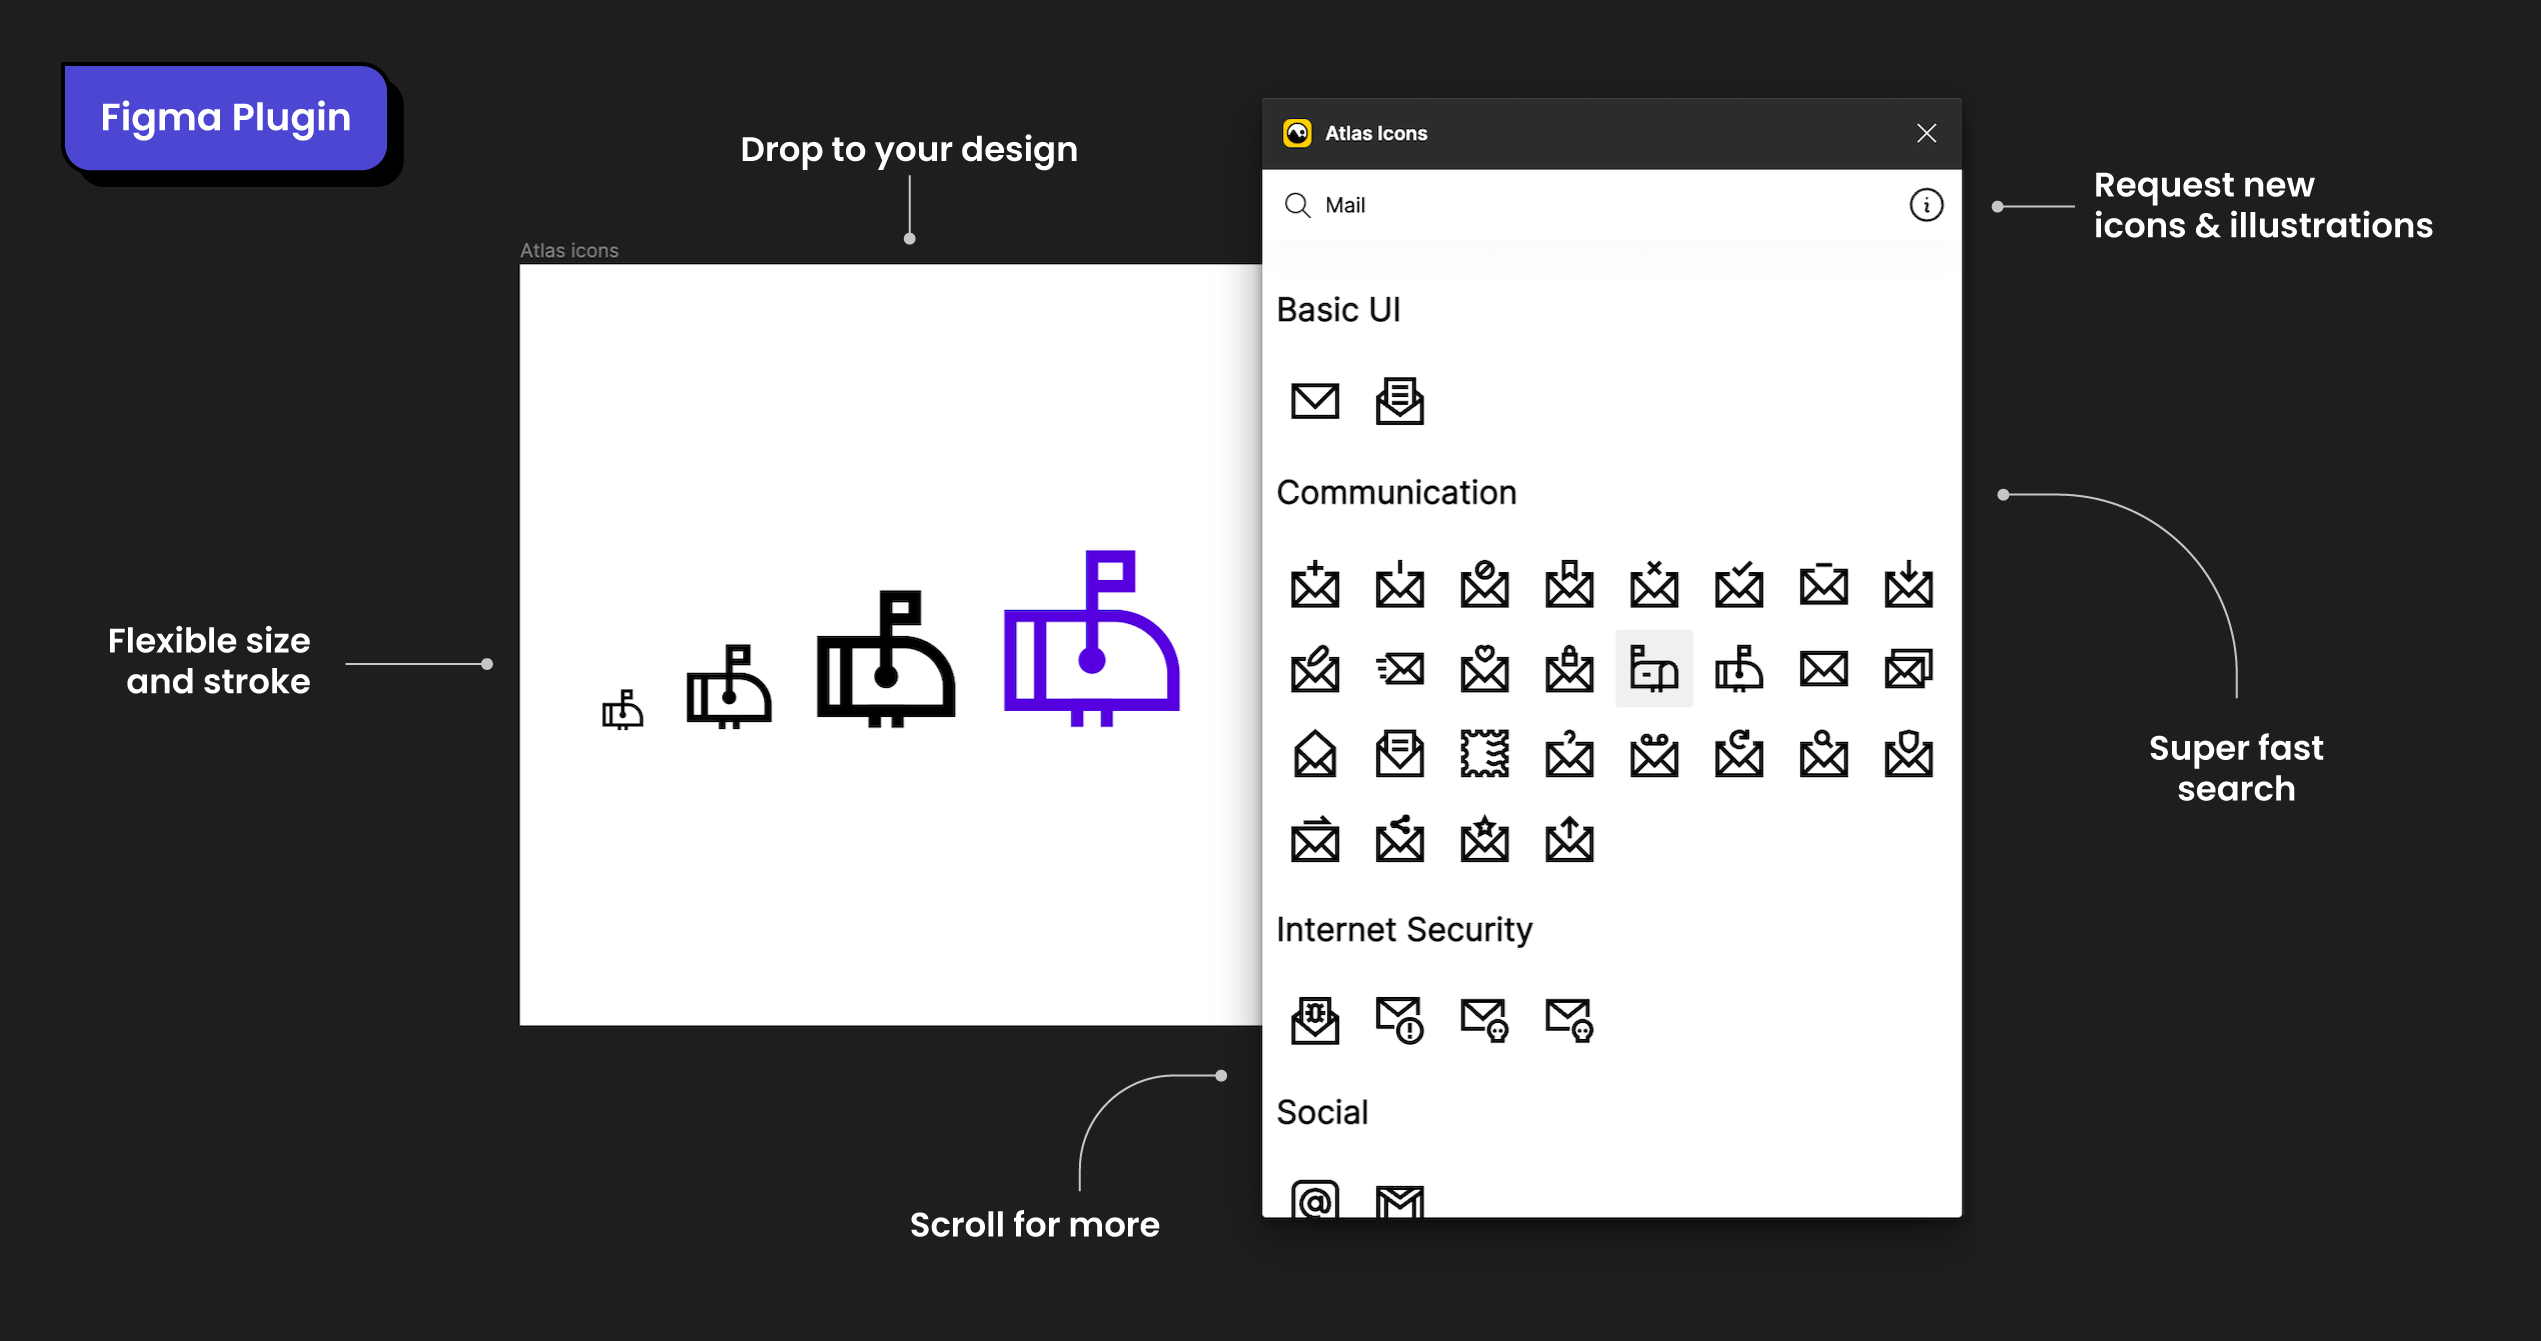Select the bug-infected open mail icon

[1314, 1020]
